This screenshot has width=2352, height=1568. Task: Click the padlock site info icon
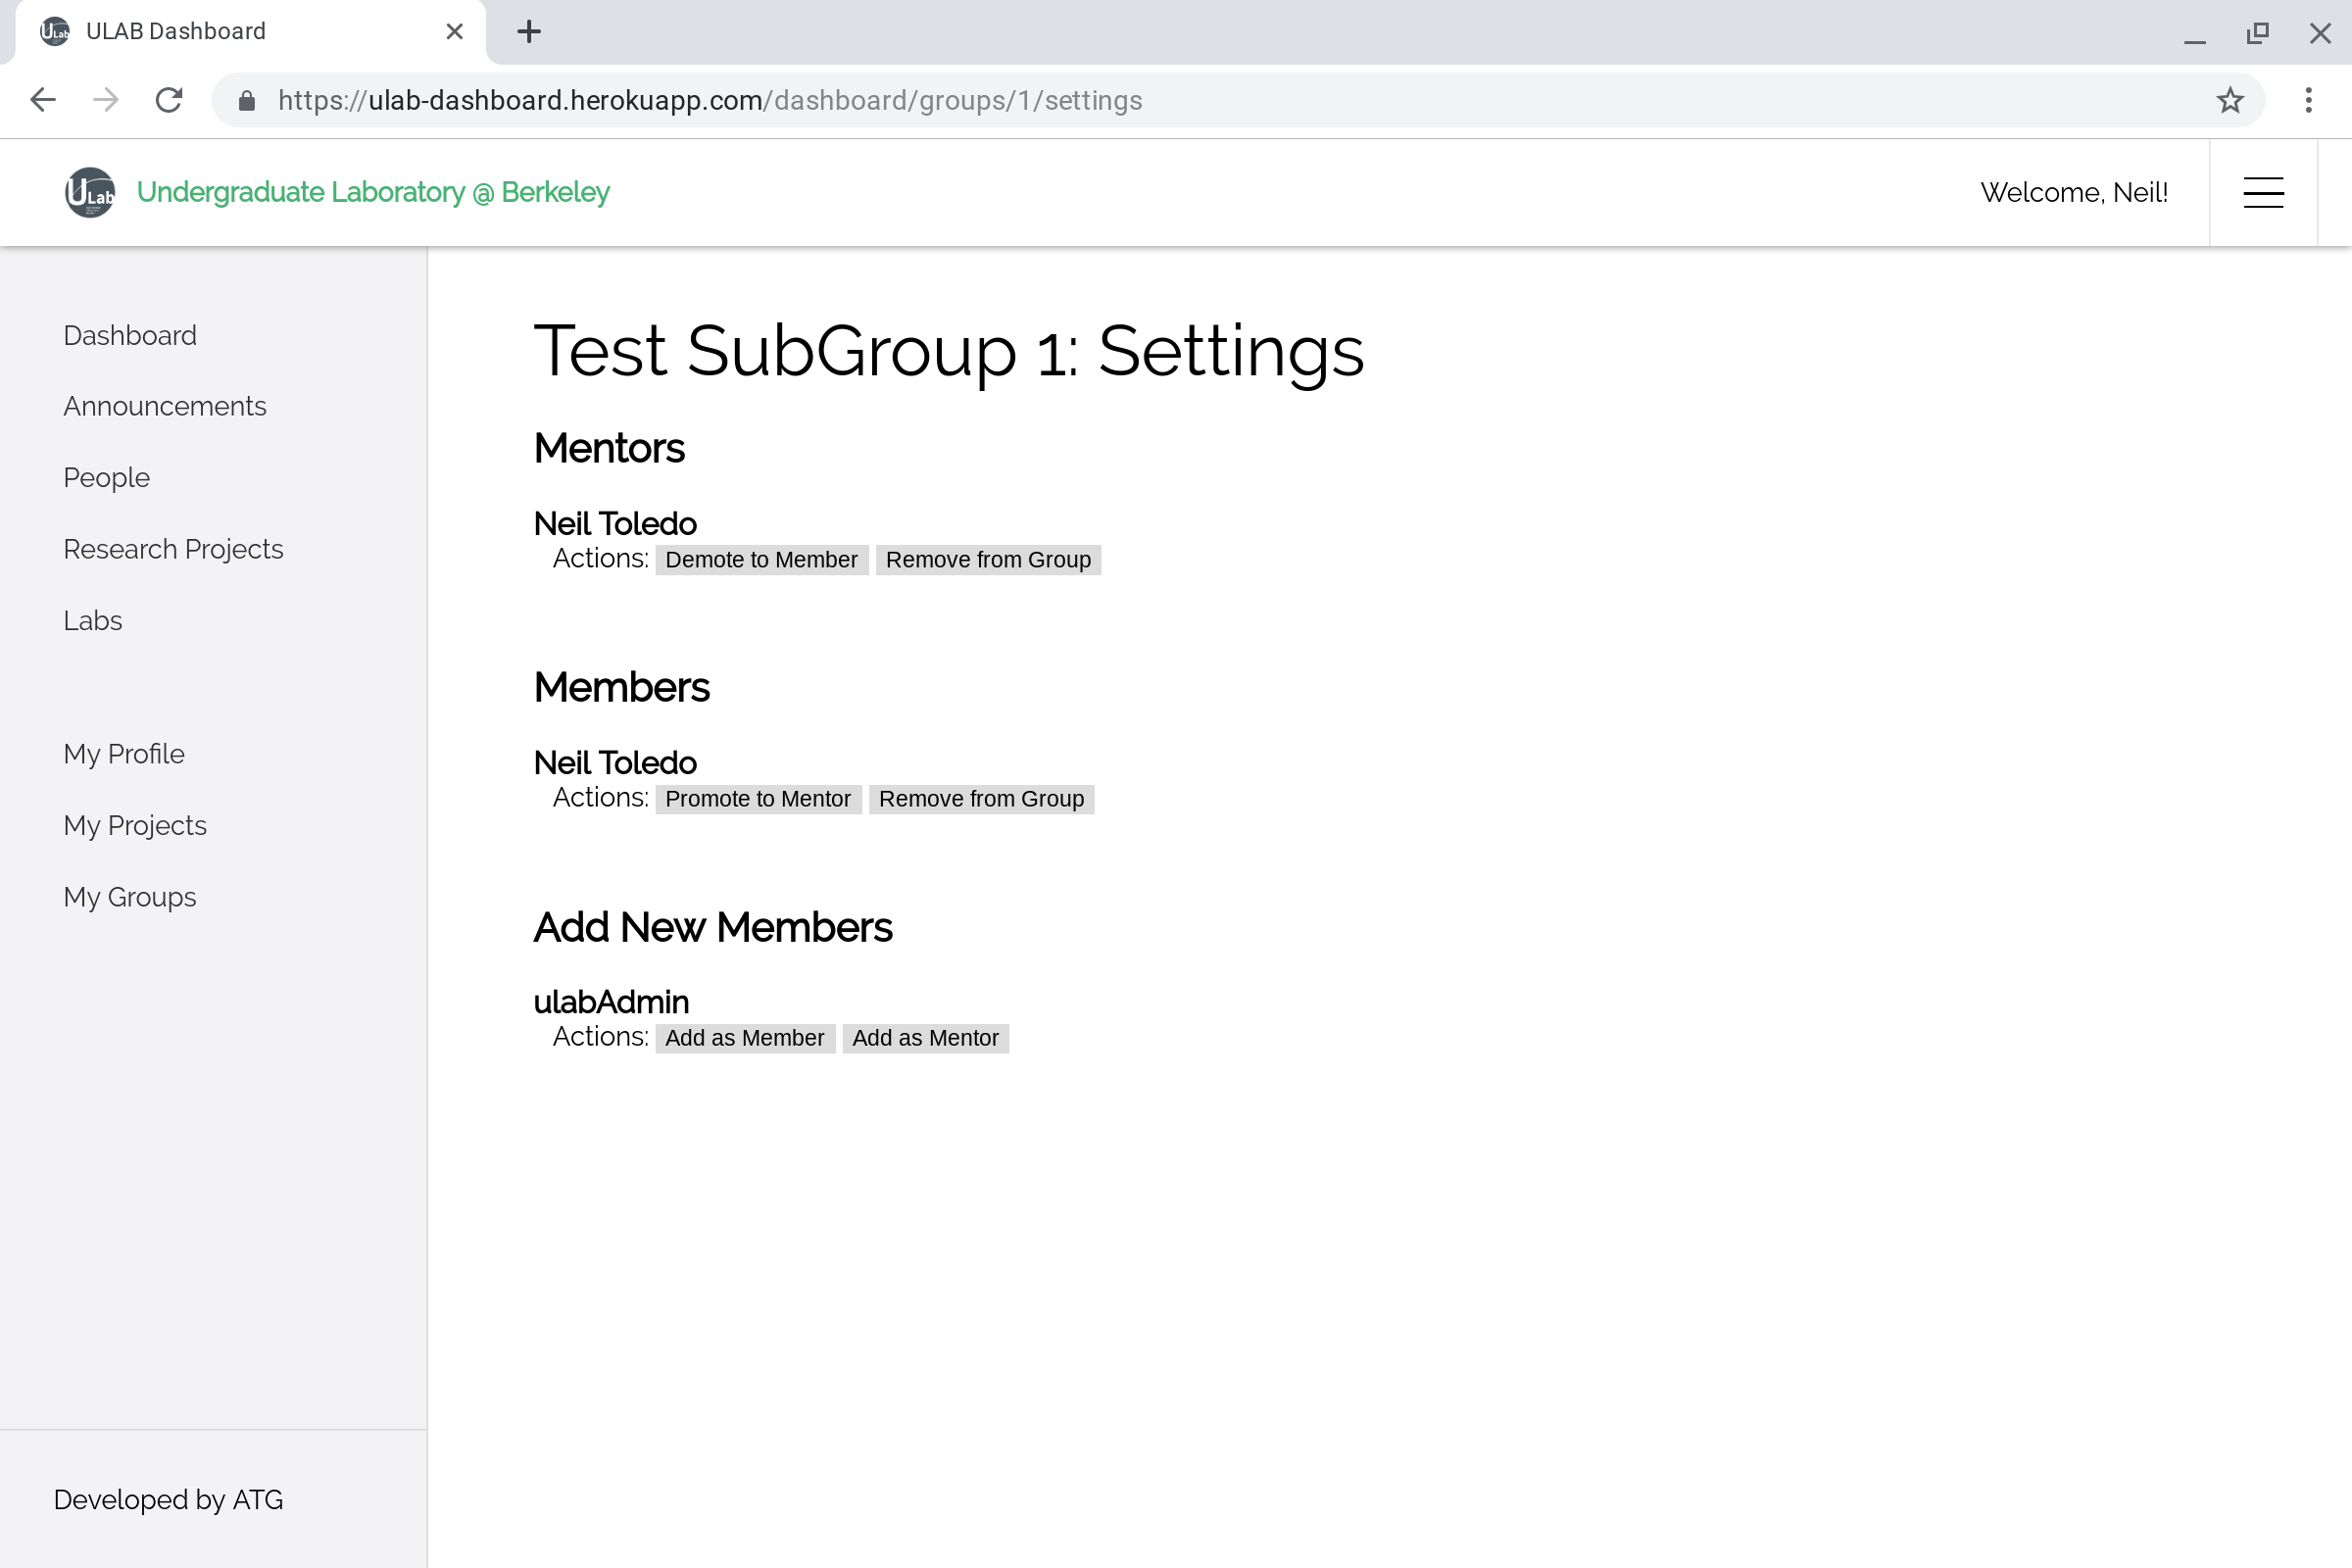[x=247, y=100]
